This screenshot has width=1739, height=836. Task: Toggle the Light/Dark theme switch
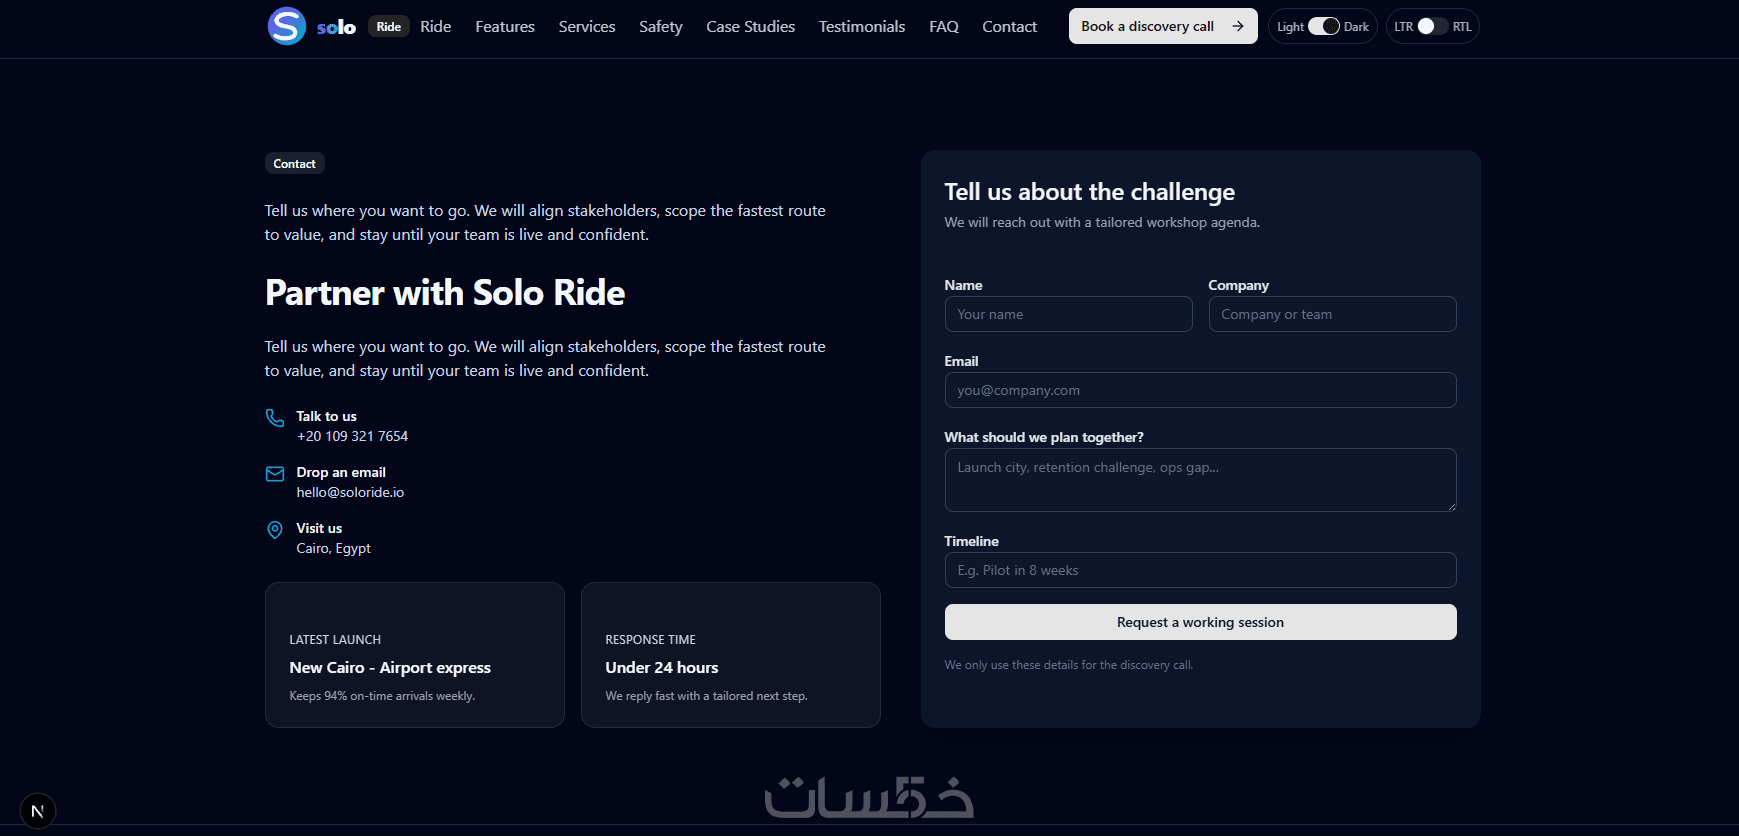[x=1323, y=26]
